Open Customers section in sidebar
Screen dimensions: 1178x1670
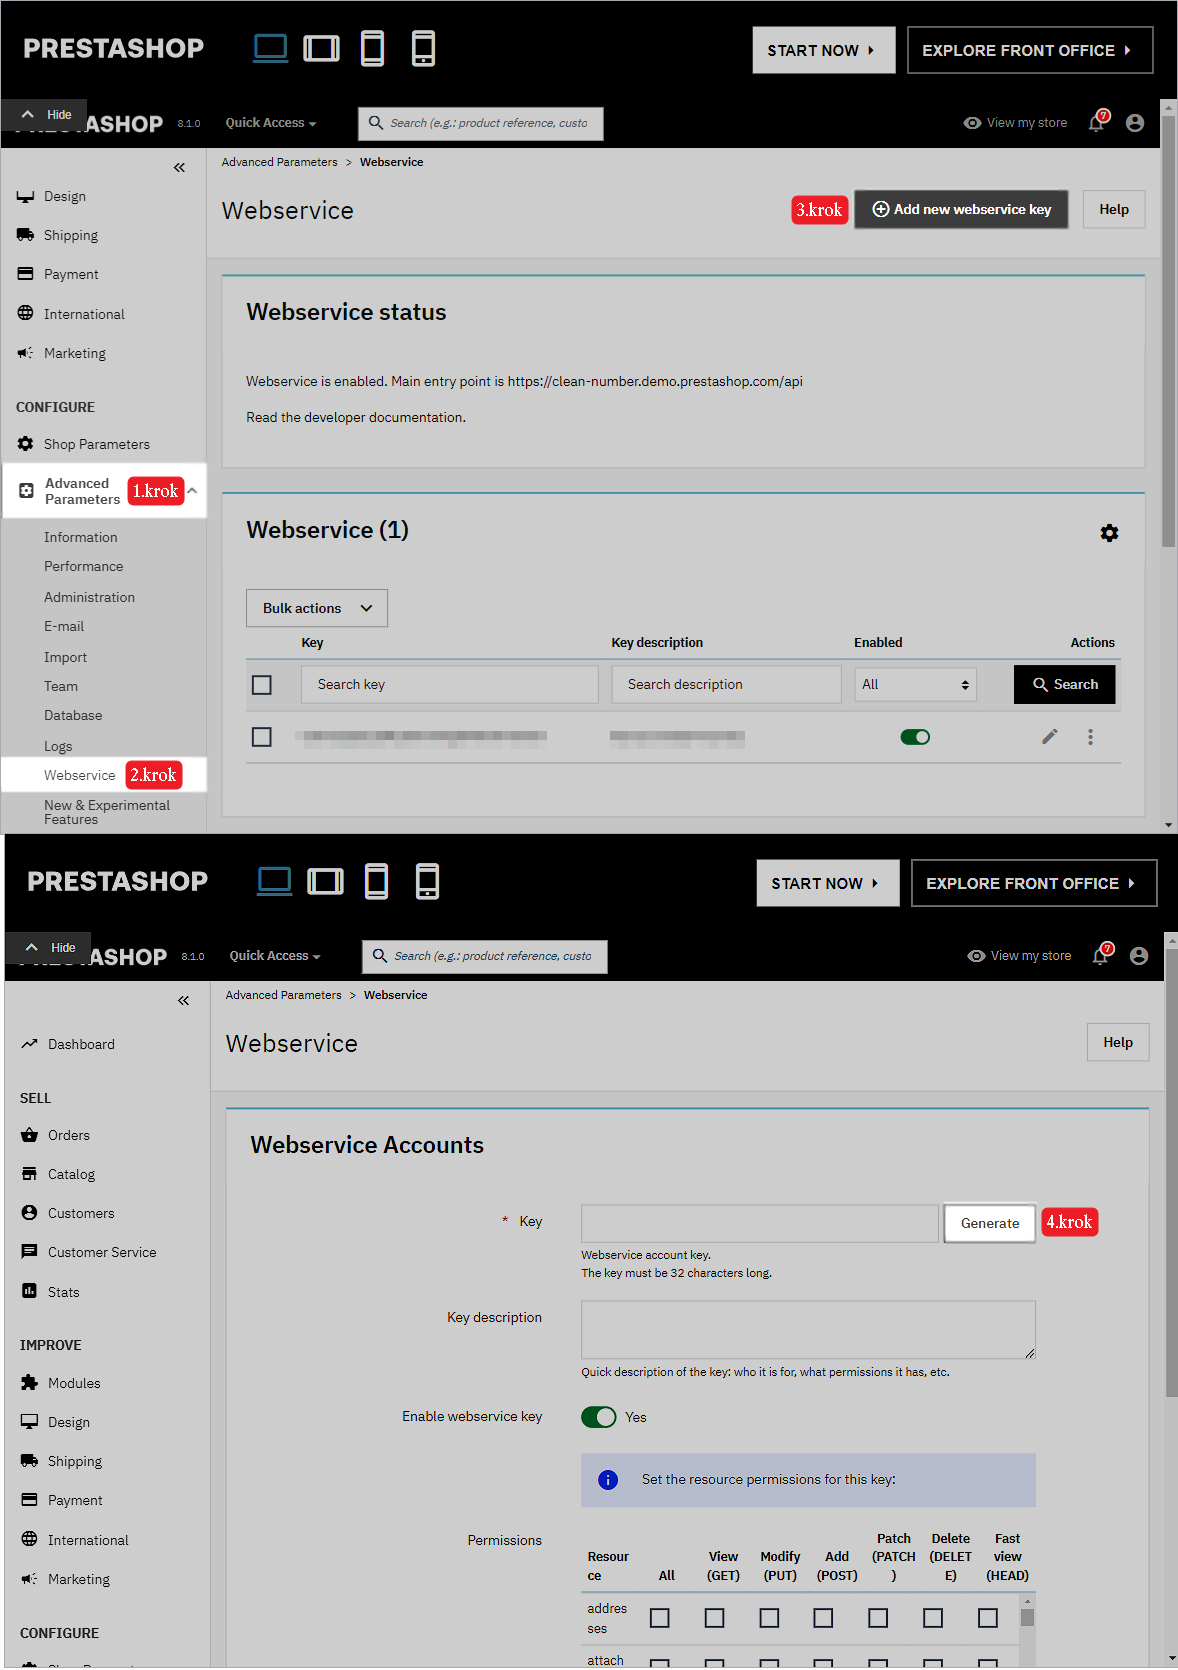81,1213
